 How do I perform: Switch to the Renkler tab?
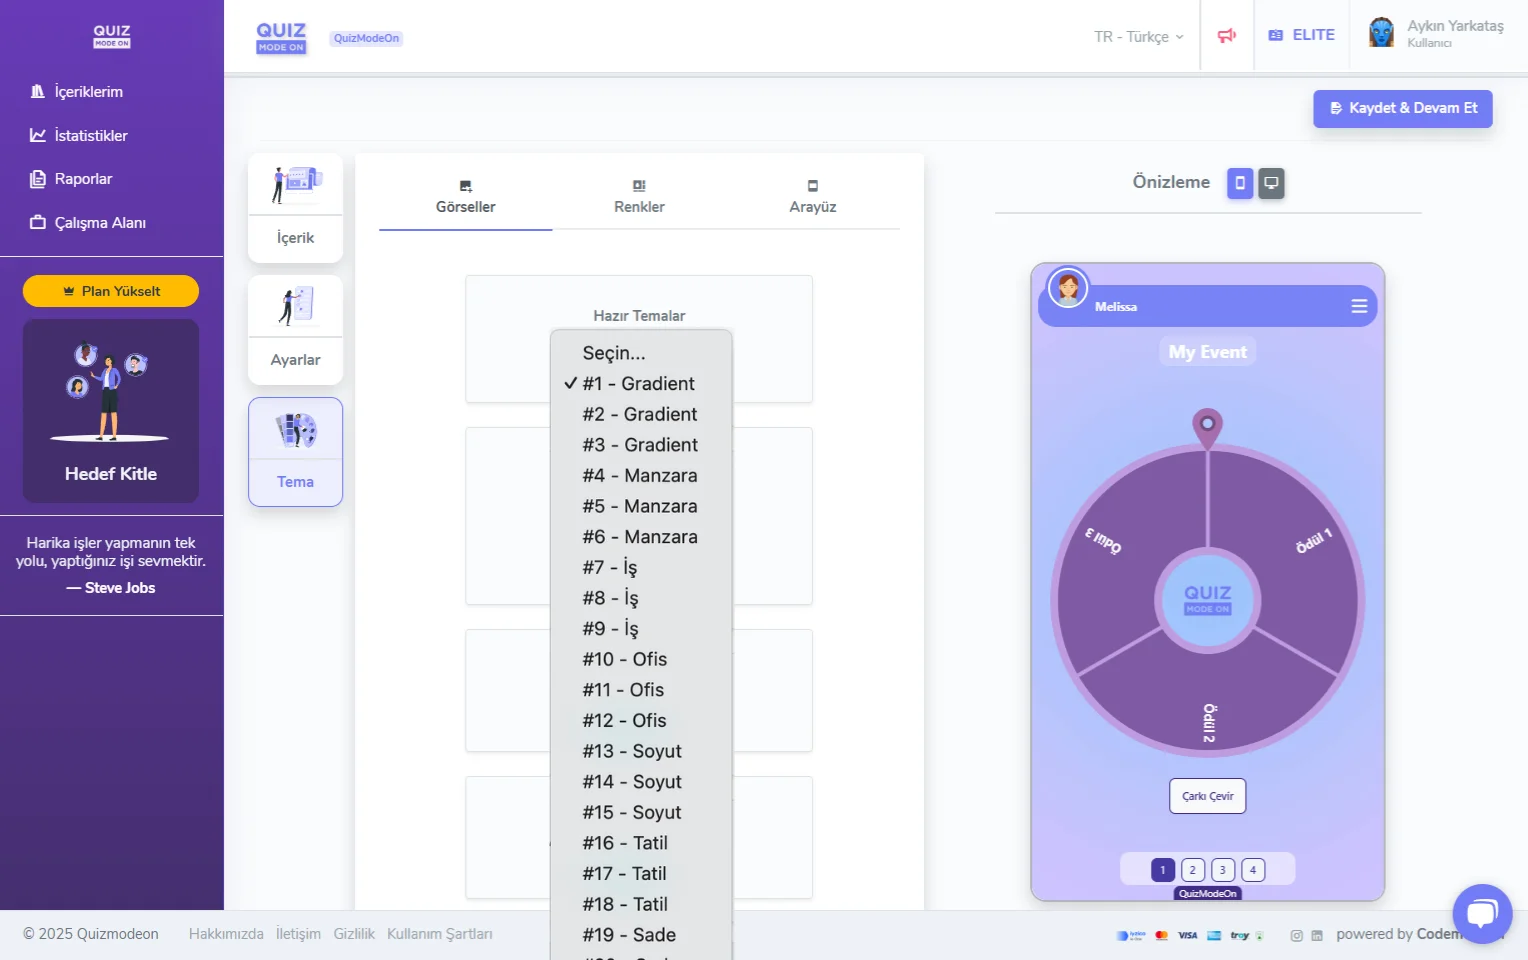[639, 197]
